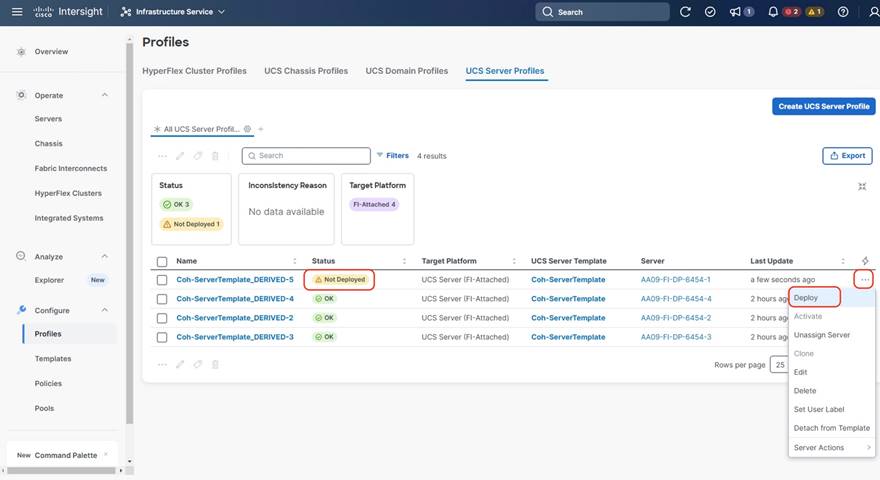Select checkbox for Coh-ServerTemplate_DERIVED-5
Viewport: 880px width, 480px height.
(162, 280)
